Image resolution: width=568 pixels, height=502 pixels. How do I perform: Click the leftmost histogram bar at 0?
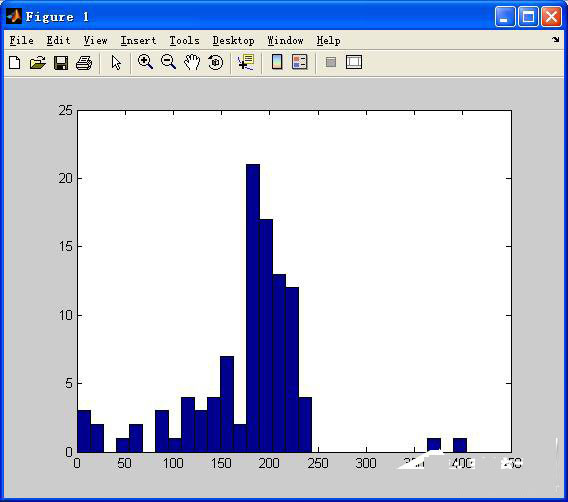(x=84, y=431)
